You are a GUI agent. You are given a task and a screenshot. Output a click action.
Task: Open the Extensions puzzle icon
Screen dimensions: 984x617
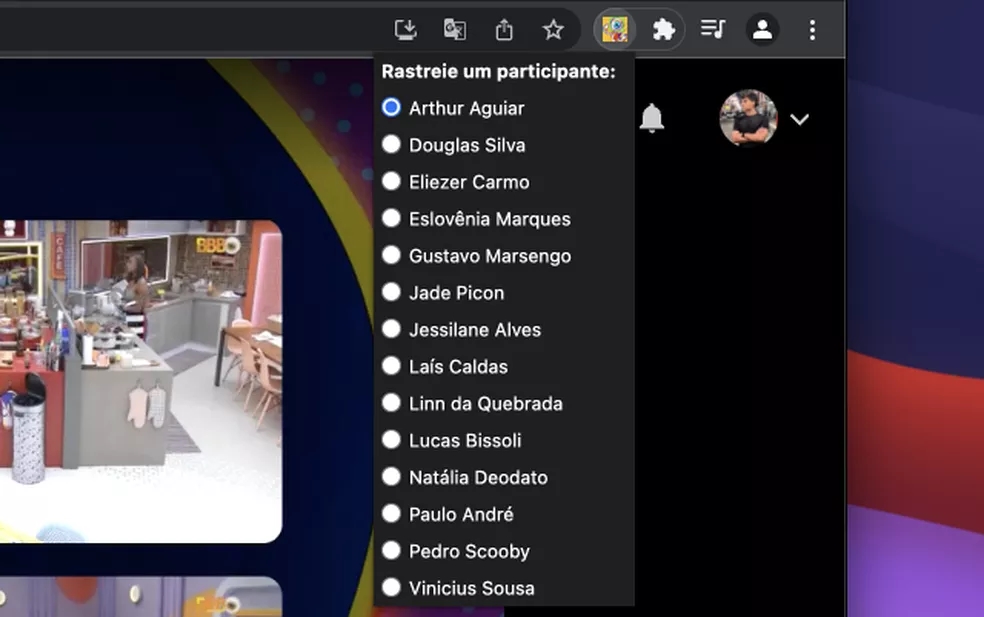[663, 30]
